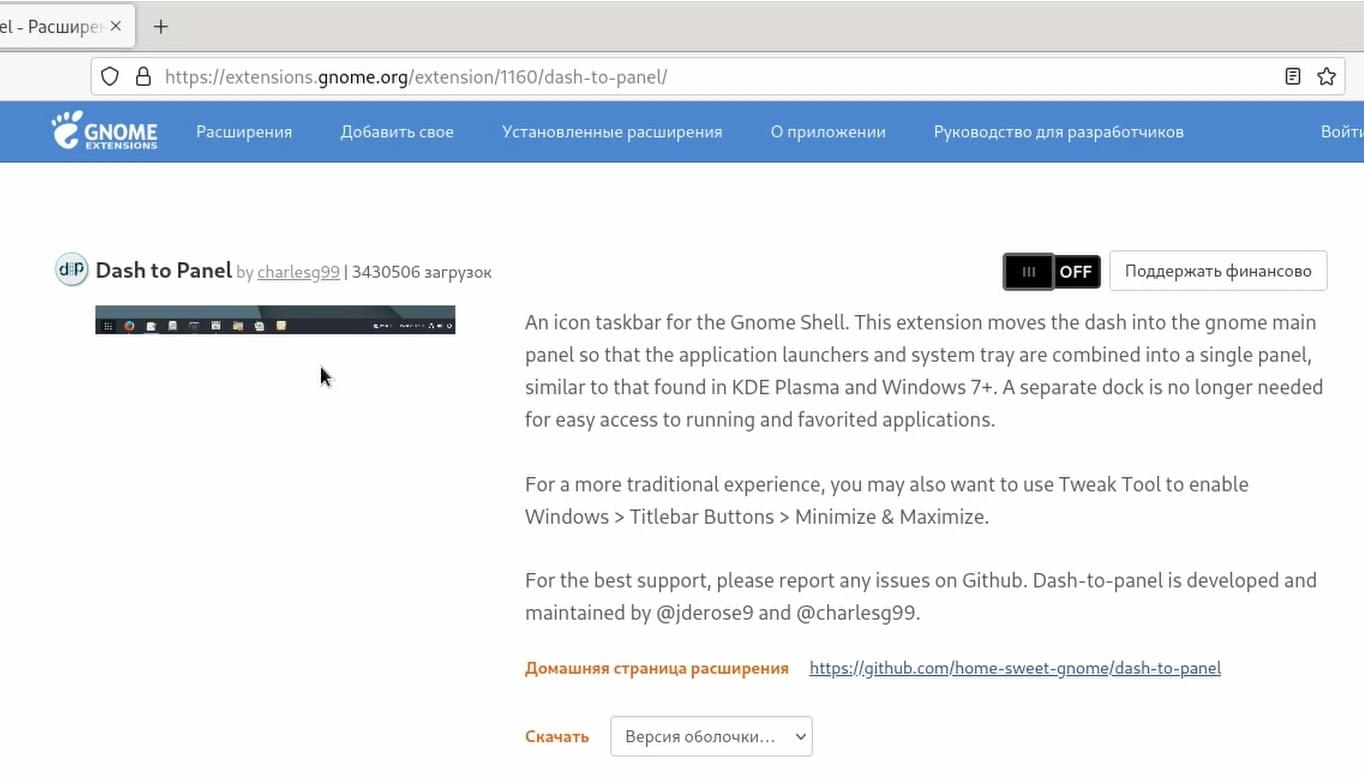Click the Войти login link
Image resolution: width=1364 pixels, height=778 pixels.
point(1342,132)
